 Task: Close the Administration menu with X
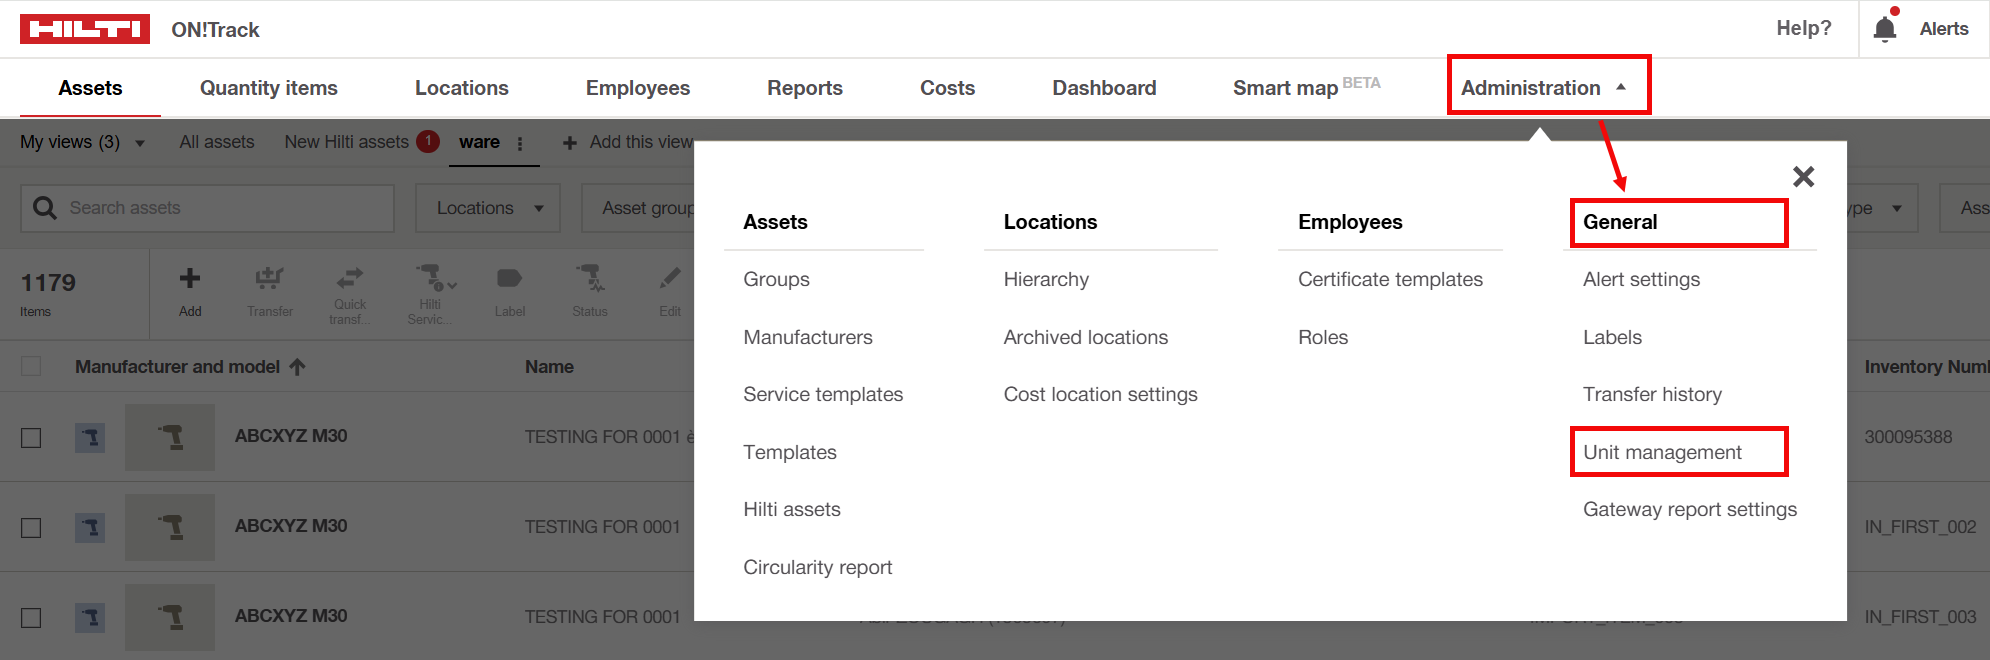coord(1803,177)
